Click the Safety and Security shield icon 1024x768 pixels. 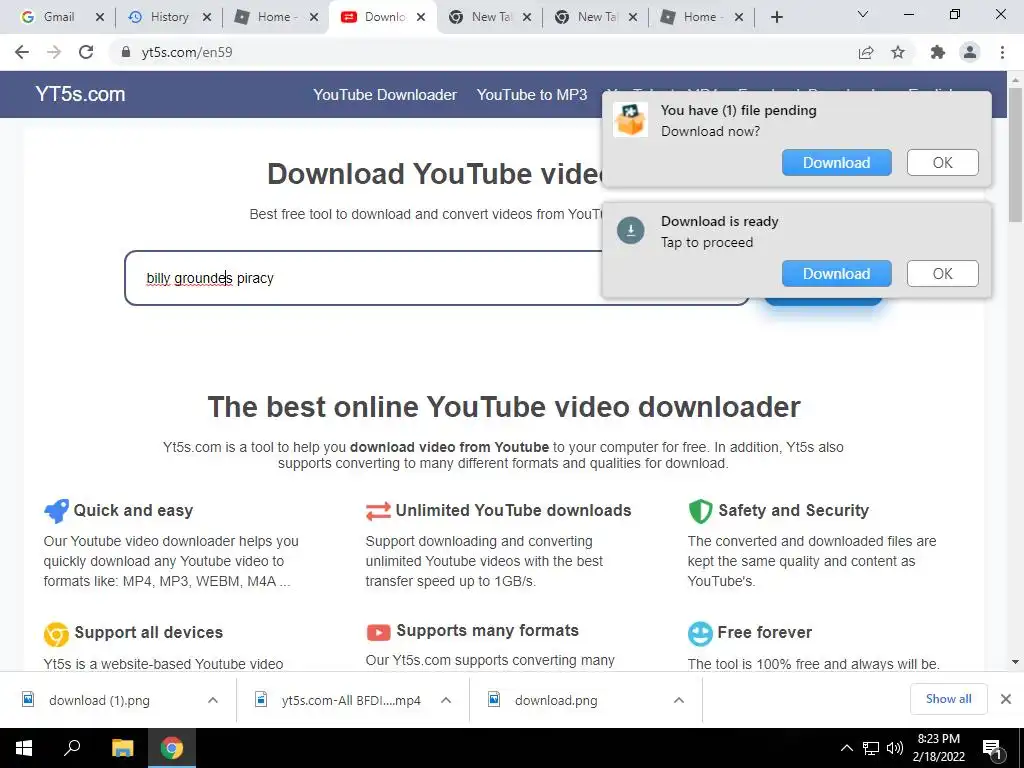click(x=700, y=511)
